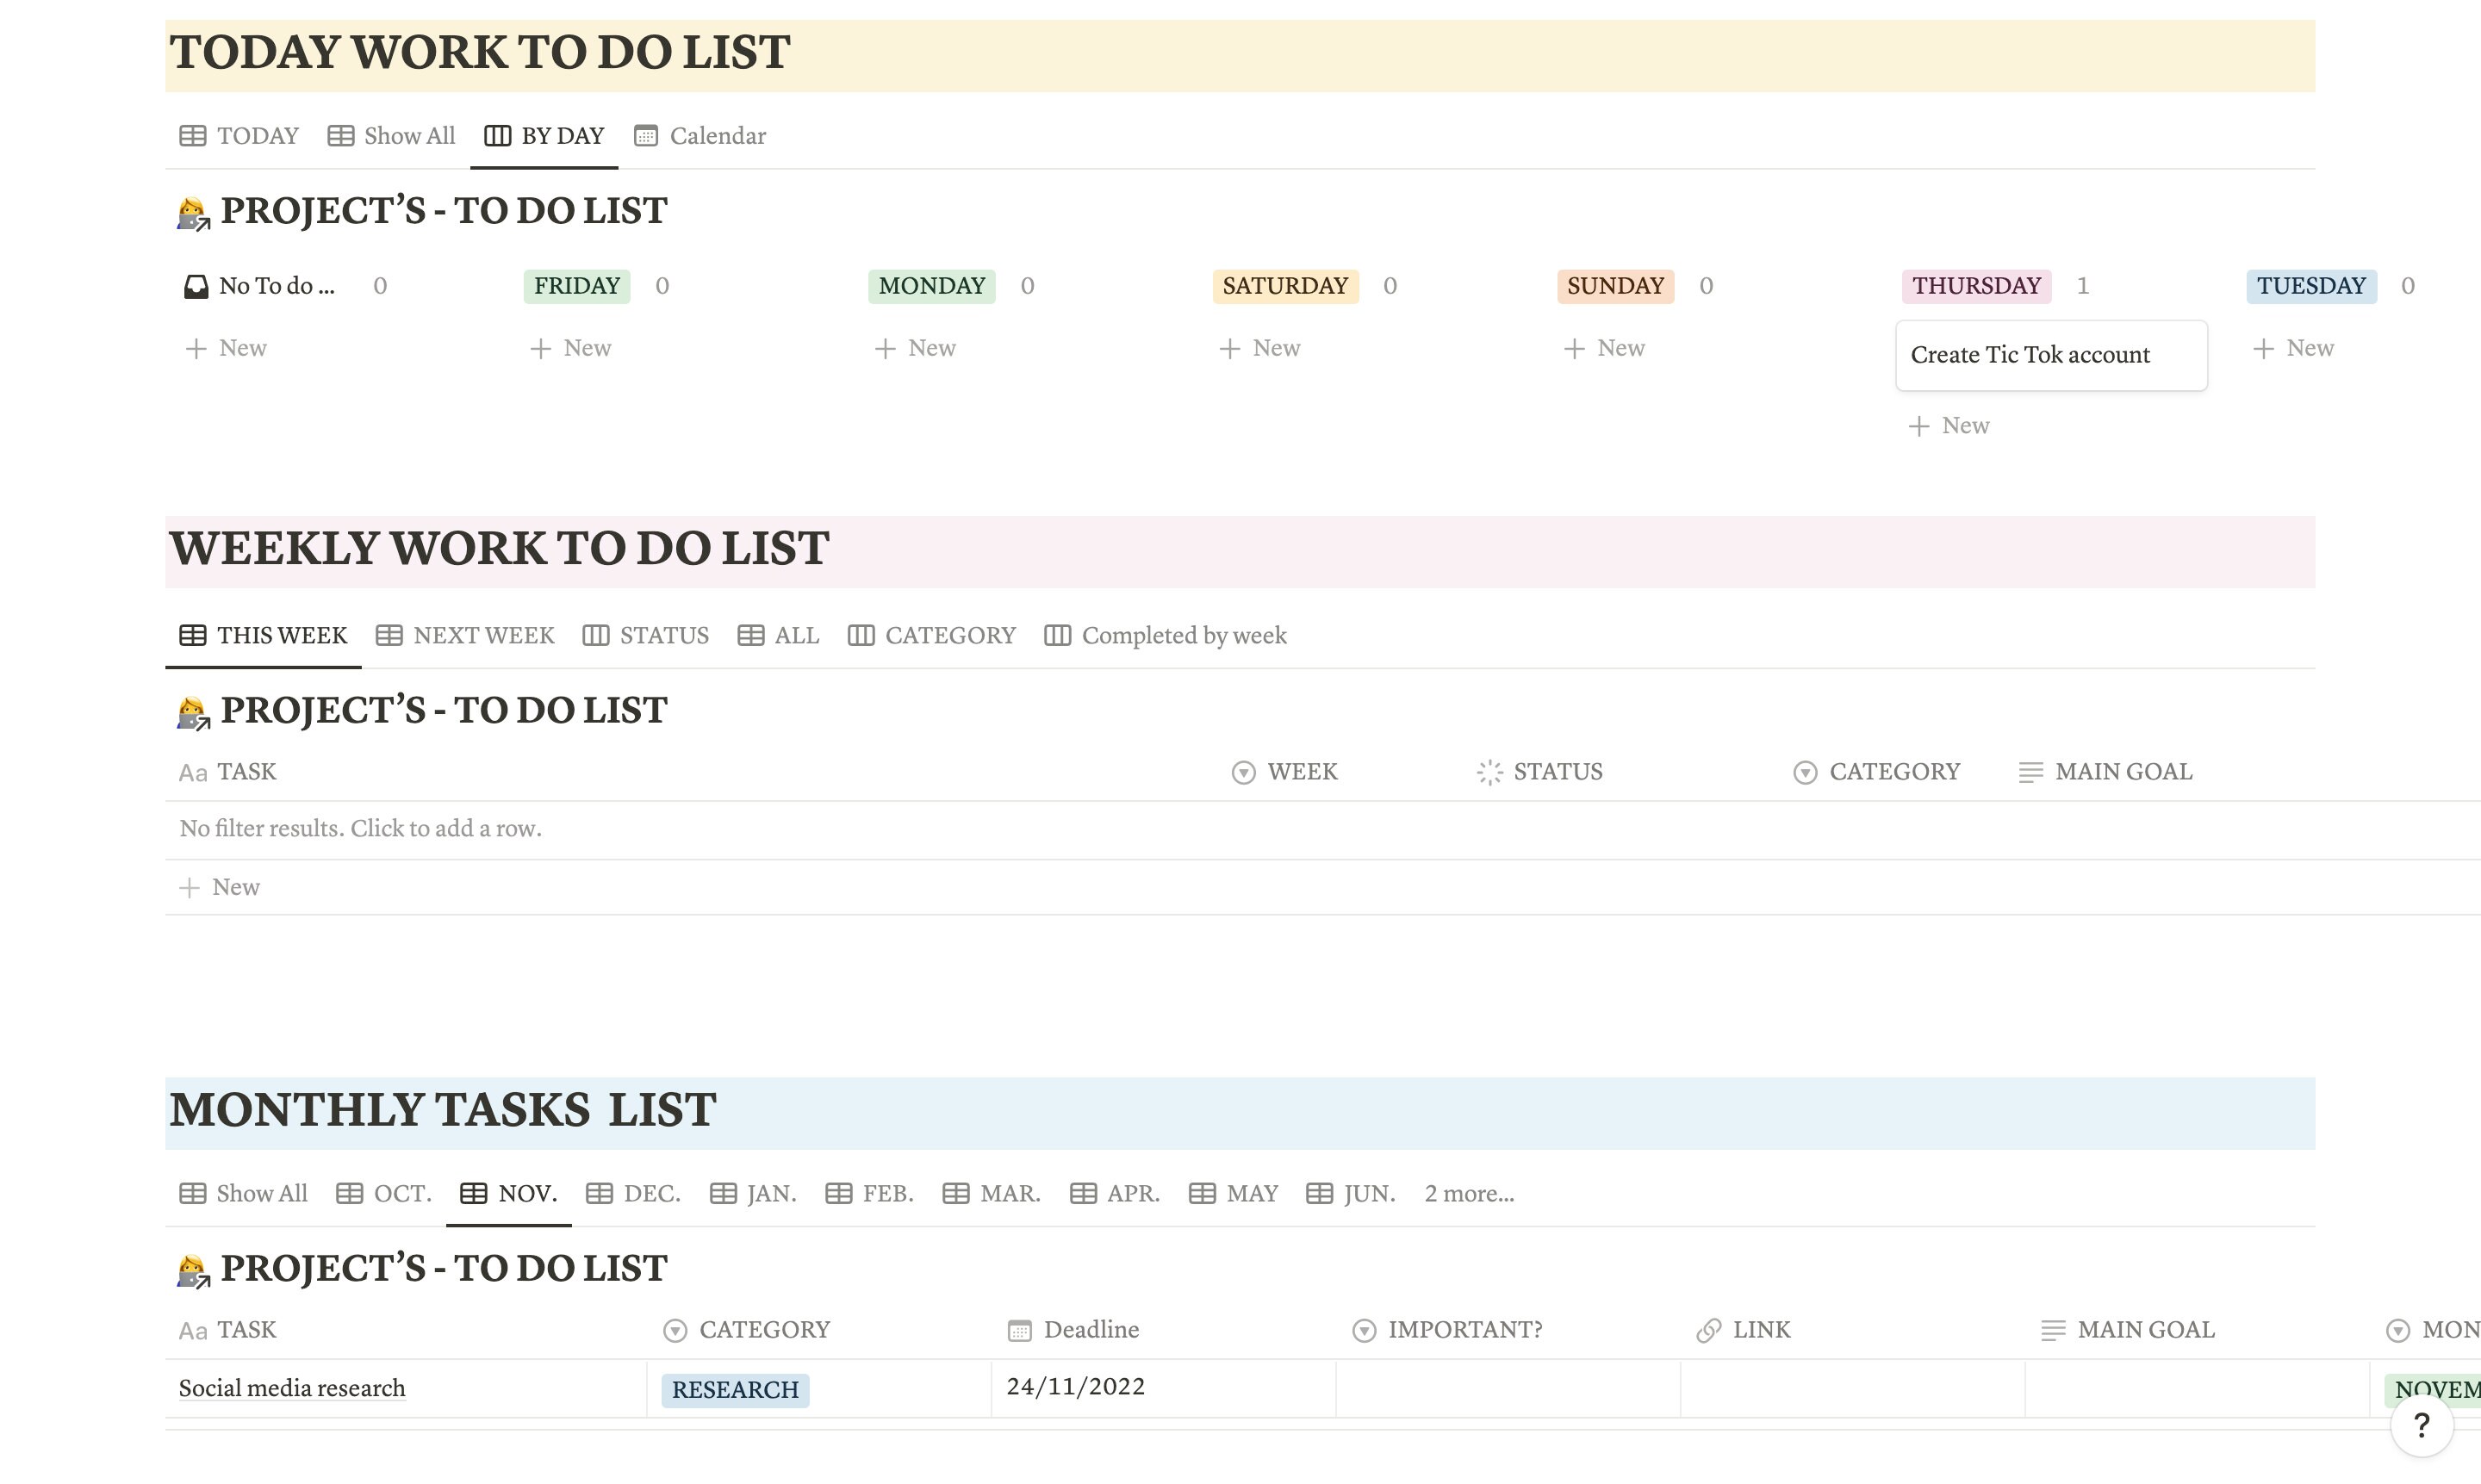The height and width of the screenshot is (1484, 2481).
Task: Add new card under SUNDAY column
Action: pos(1605,348)
